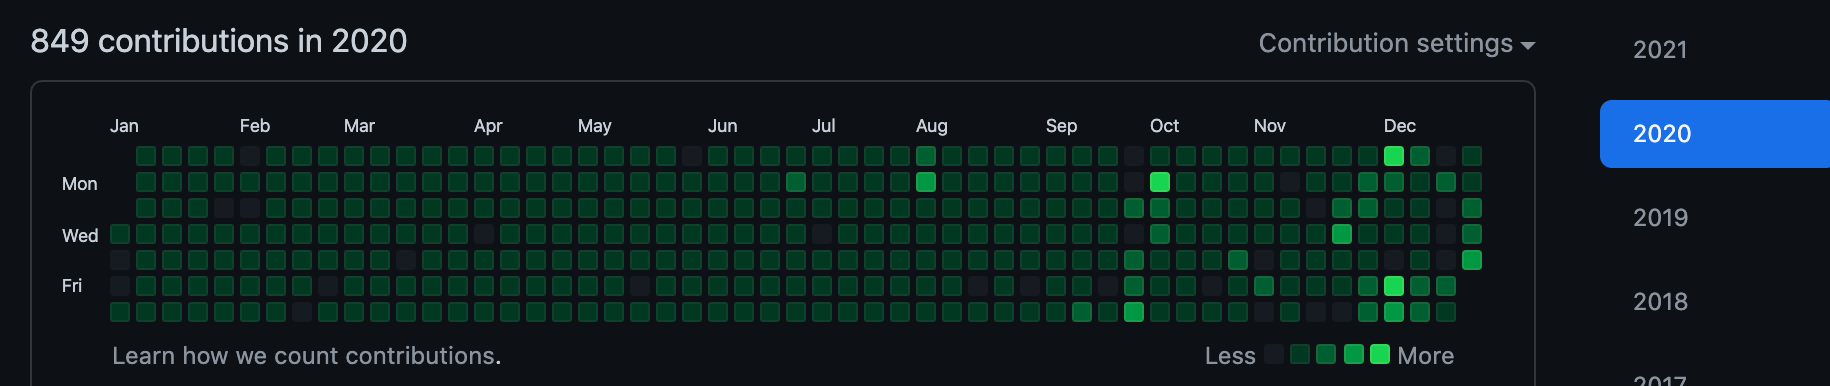
Task: Click the 'Oct' month label
Action: click(1164, 126)
